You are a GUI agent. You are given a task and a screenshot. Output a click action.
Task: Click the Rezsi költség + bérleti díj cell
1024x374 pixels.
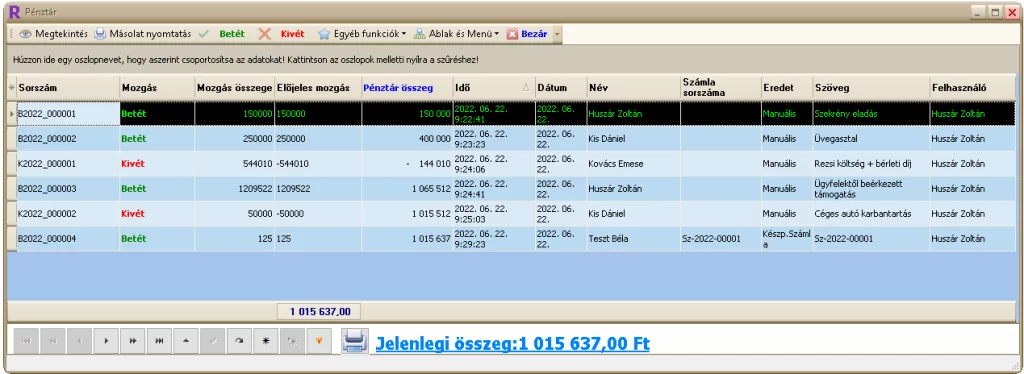871,163
